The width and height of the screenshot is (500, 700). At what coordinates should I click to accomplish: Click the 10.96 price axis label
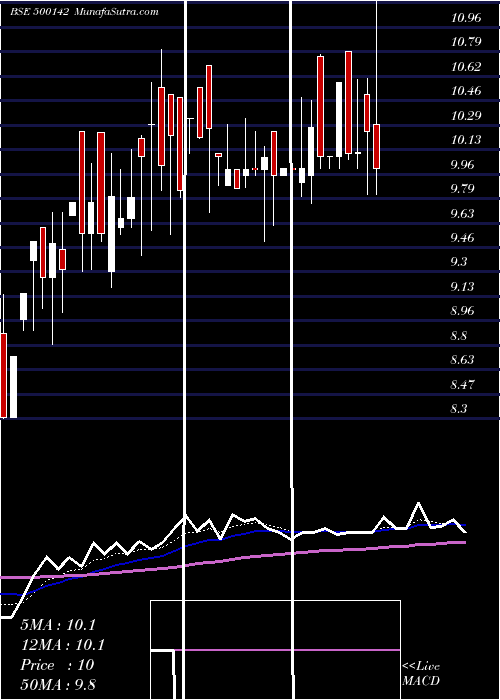pyautogui.click(x=466, y=18)
